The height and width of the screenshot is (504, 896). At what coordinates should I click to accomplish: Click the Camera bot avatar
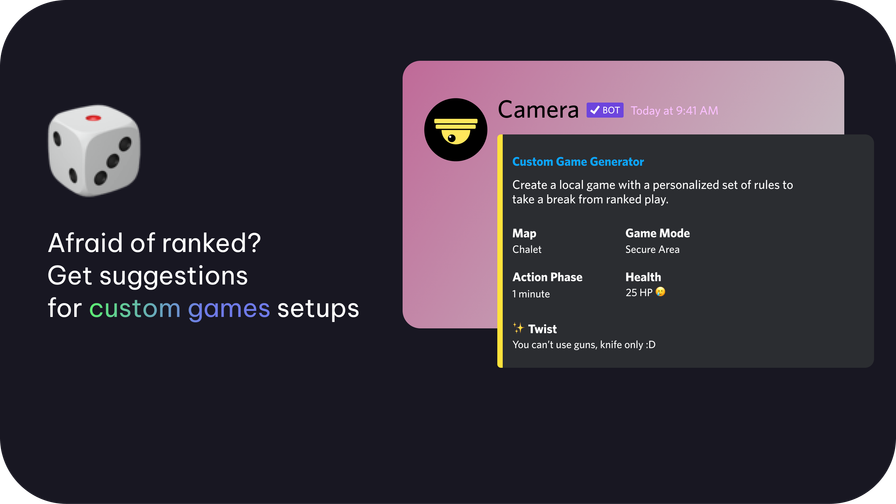pyautogui.click(x=455, y=130)
